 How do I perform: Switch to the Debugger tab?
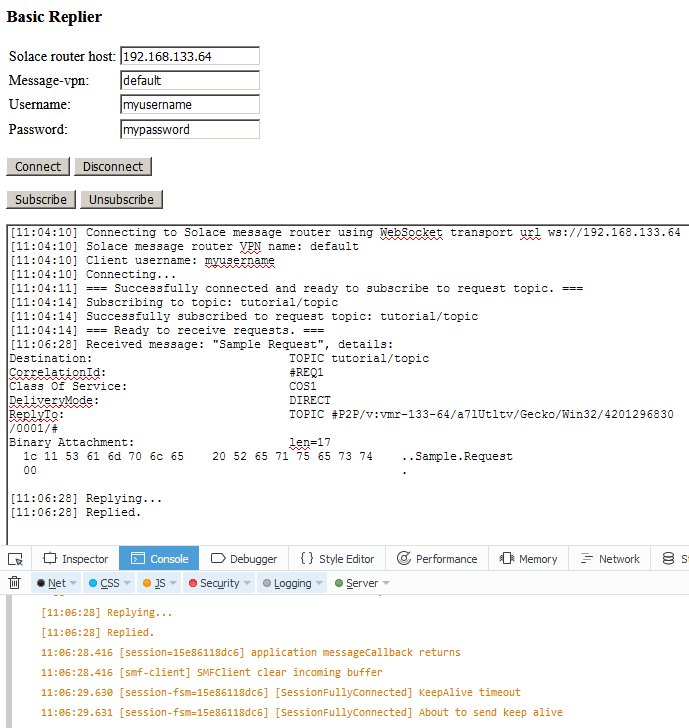click(243, 559)
